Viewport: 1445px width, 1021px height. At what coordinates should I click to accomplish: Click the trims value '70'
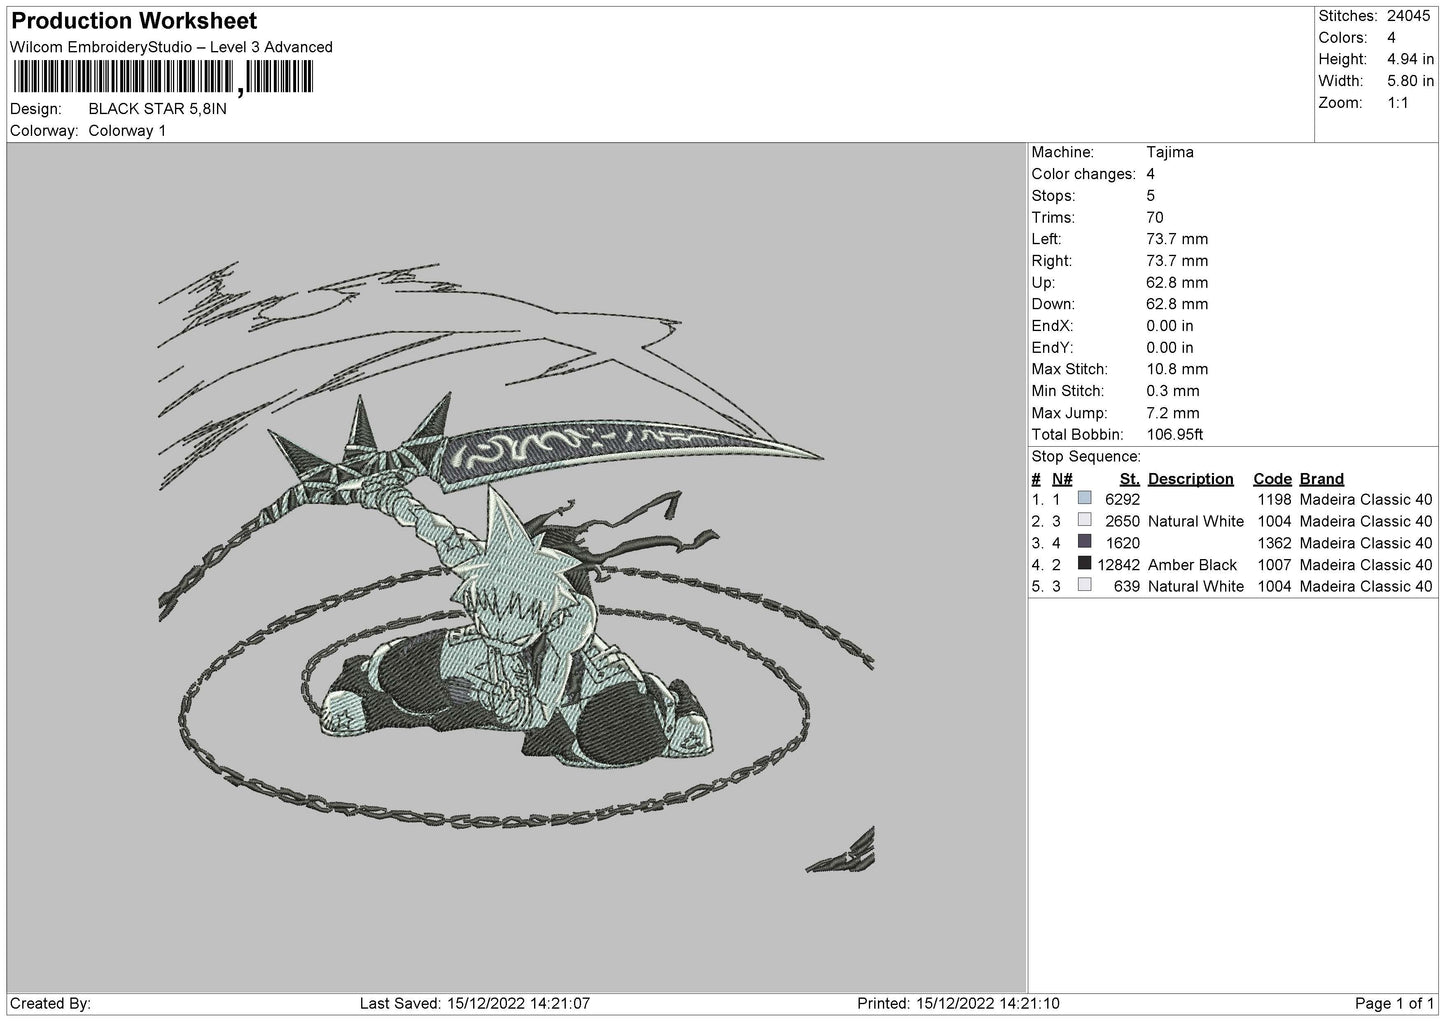point(1155,218)
